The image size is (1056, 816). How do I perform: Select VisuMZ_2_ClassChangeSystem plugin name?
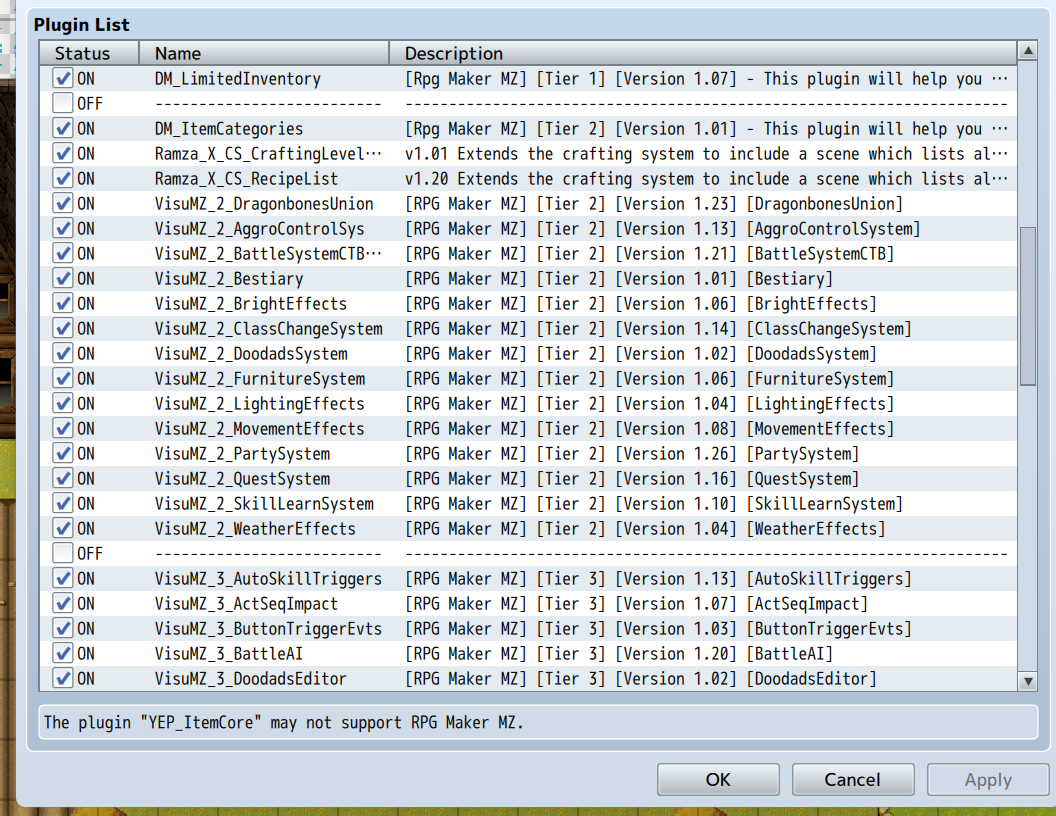click(x=268, y=329)
